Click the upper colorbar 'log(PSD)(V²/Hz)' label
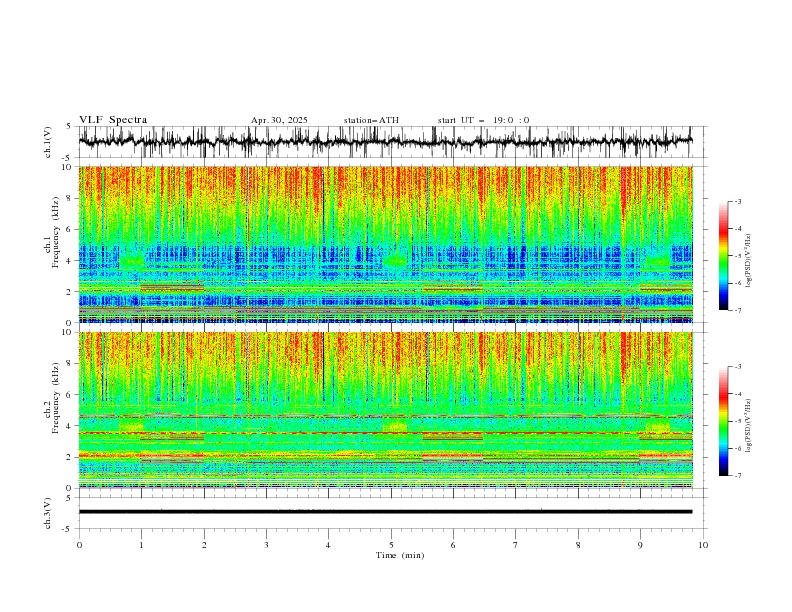Screen dimensions: 792x612 [x=749, y=261]
